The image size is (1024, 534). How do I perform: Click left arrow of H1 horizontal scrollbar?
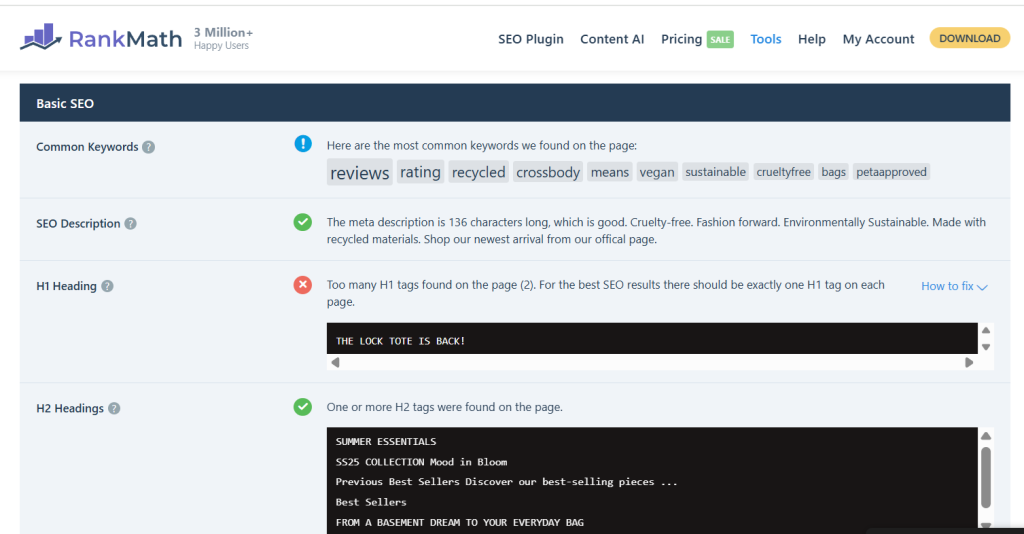click(x=335, y=362)
